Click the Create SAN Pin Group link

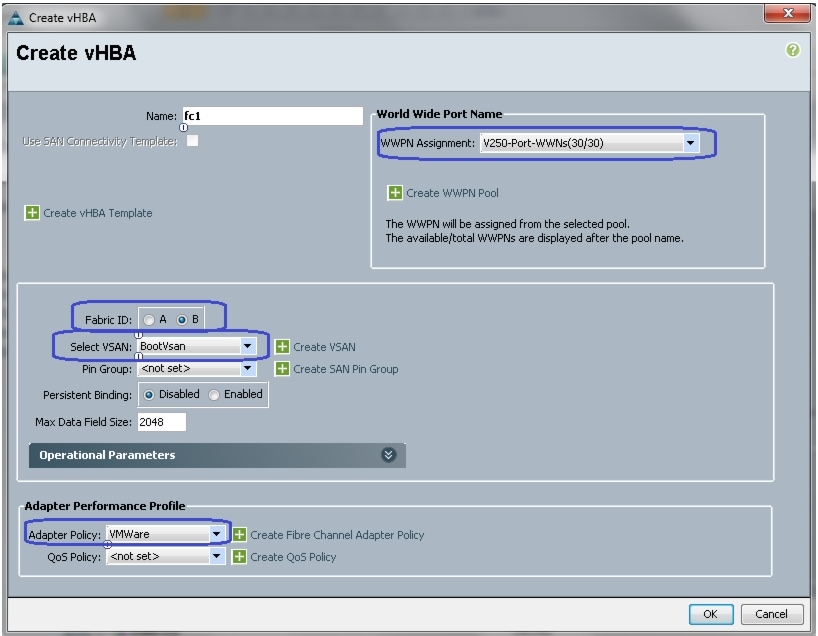(x=345, y=369)
